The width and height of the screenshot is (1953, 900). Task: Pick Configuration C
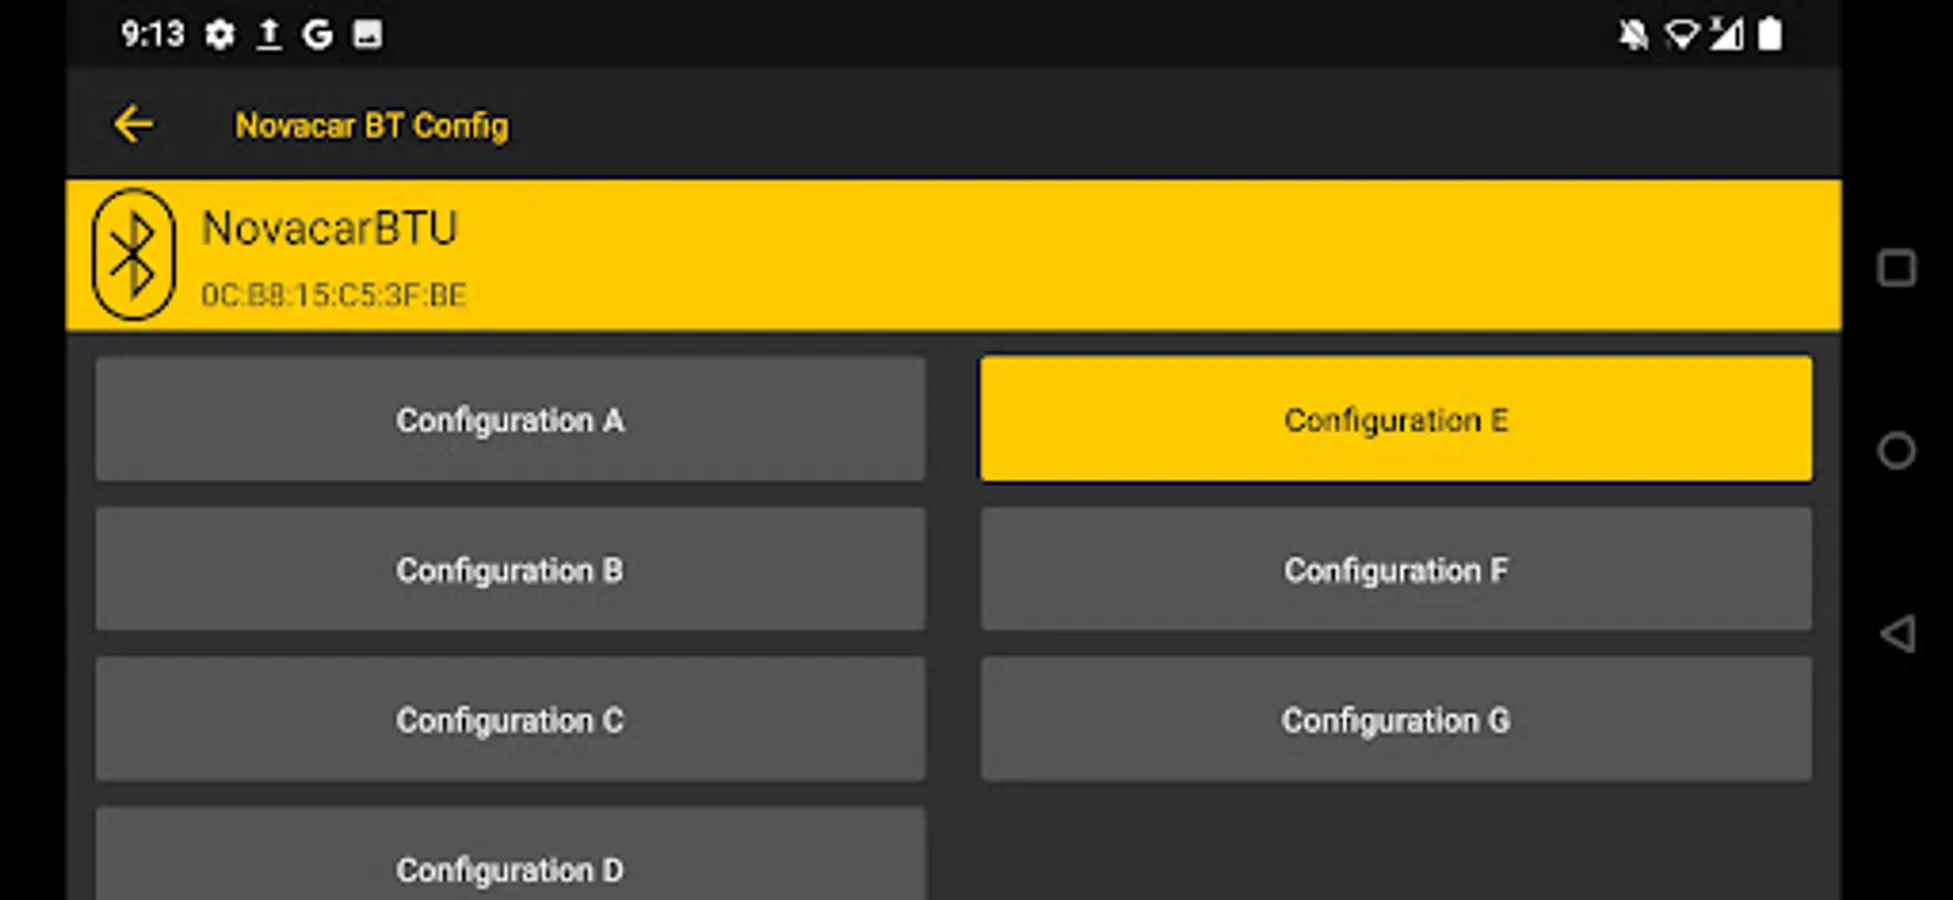[510, 720]
